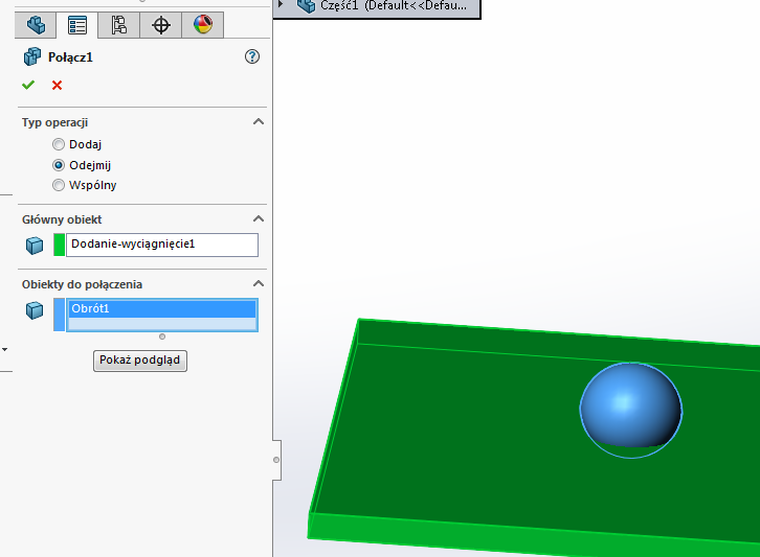Select the green plate body in the viewport
This screenshot has height=557, width=760.
click(460, 436)
